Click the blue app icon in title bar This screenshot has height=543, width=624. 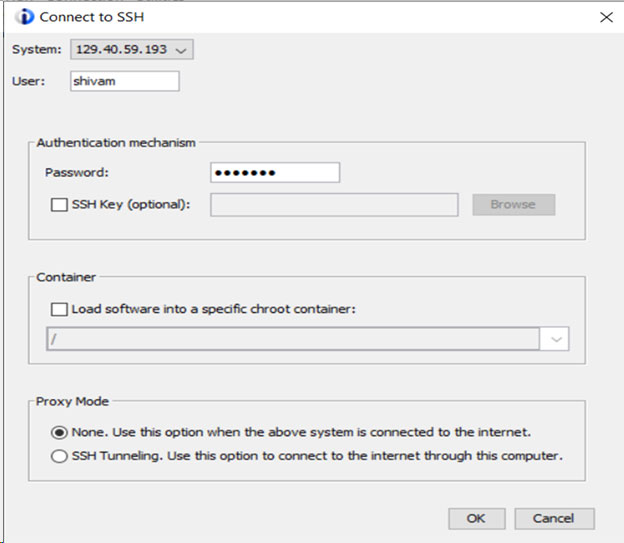tap(25, 17)
